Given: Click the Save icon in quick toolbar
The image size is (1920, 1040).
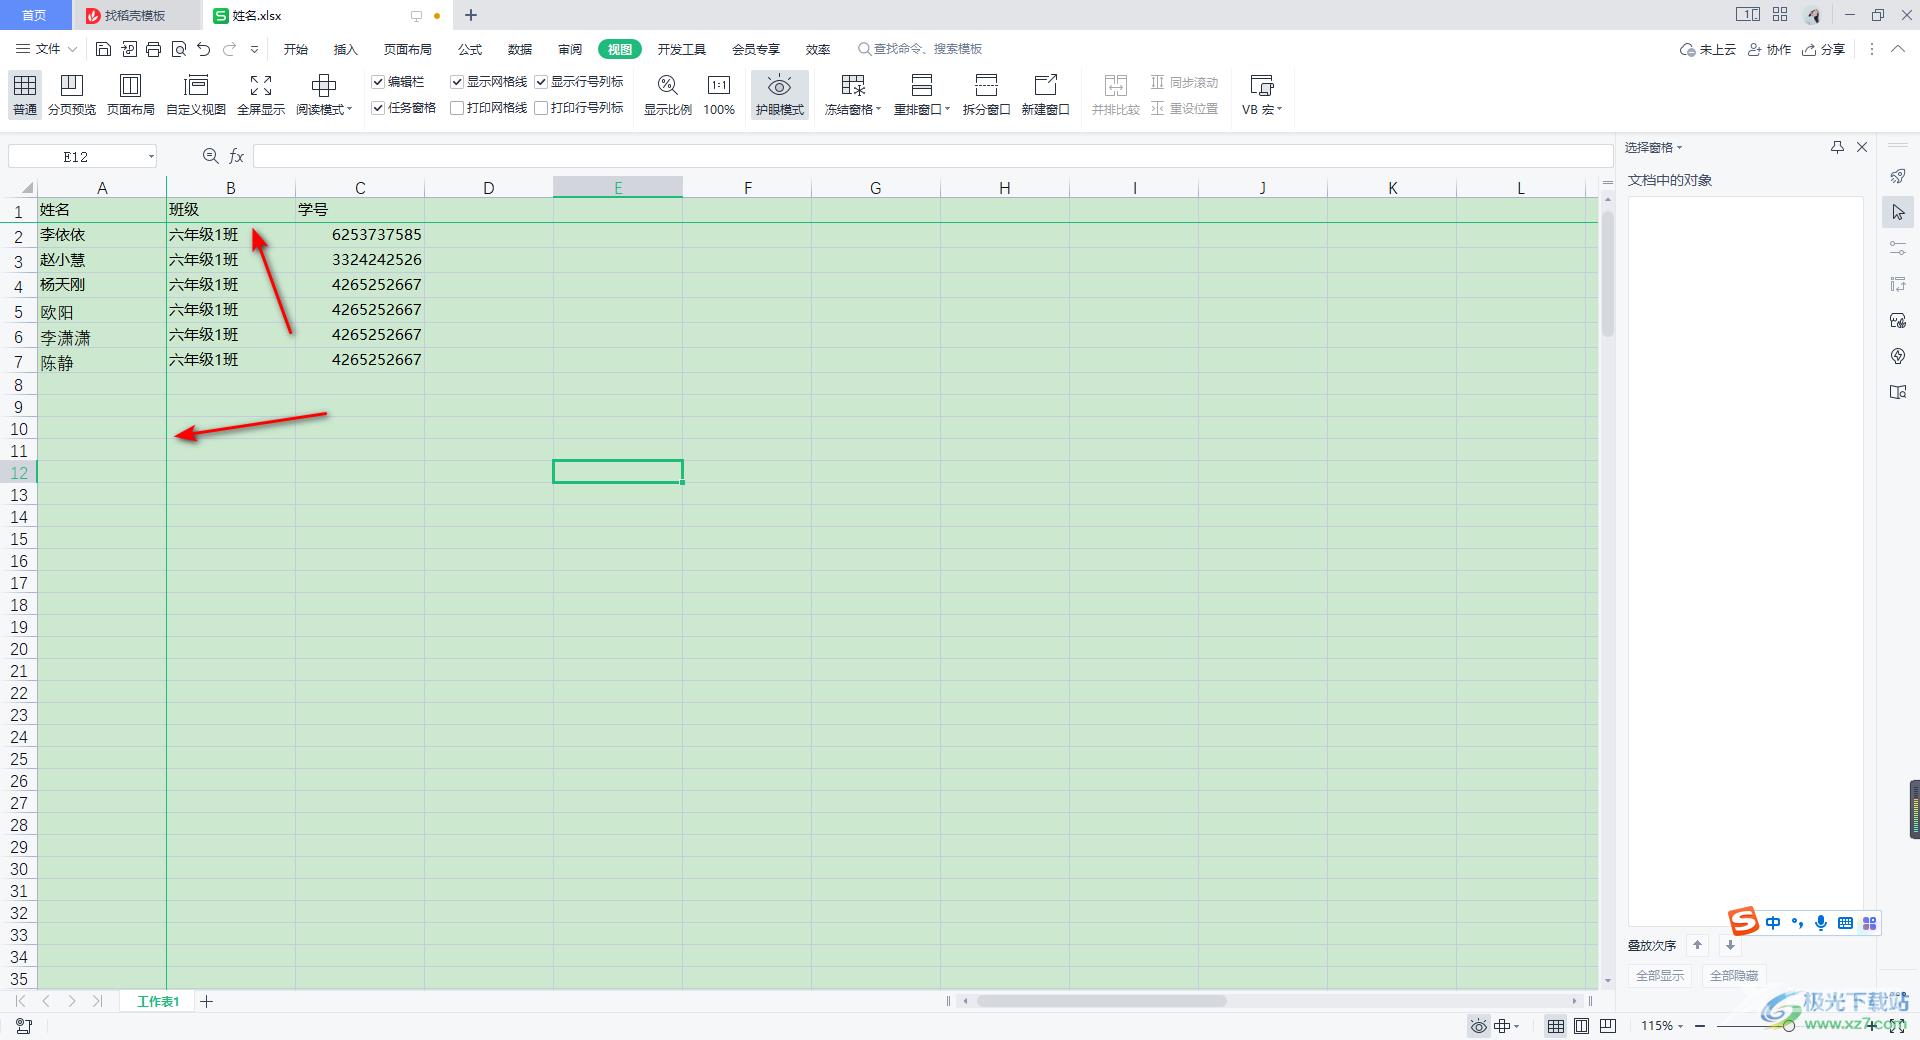Looking at the screenshot, I should [103, 49].
